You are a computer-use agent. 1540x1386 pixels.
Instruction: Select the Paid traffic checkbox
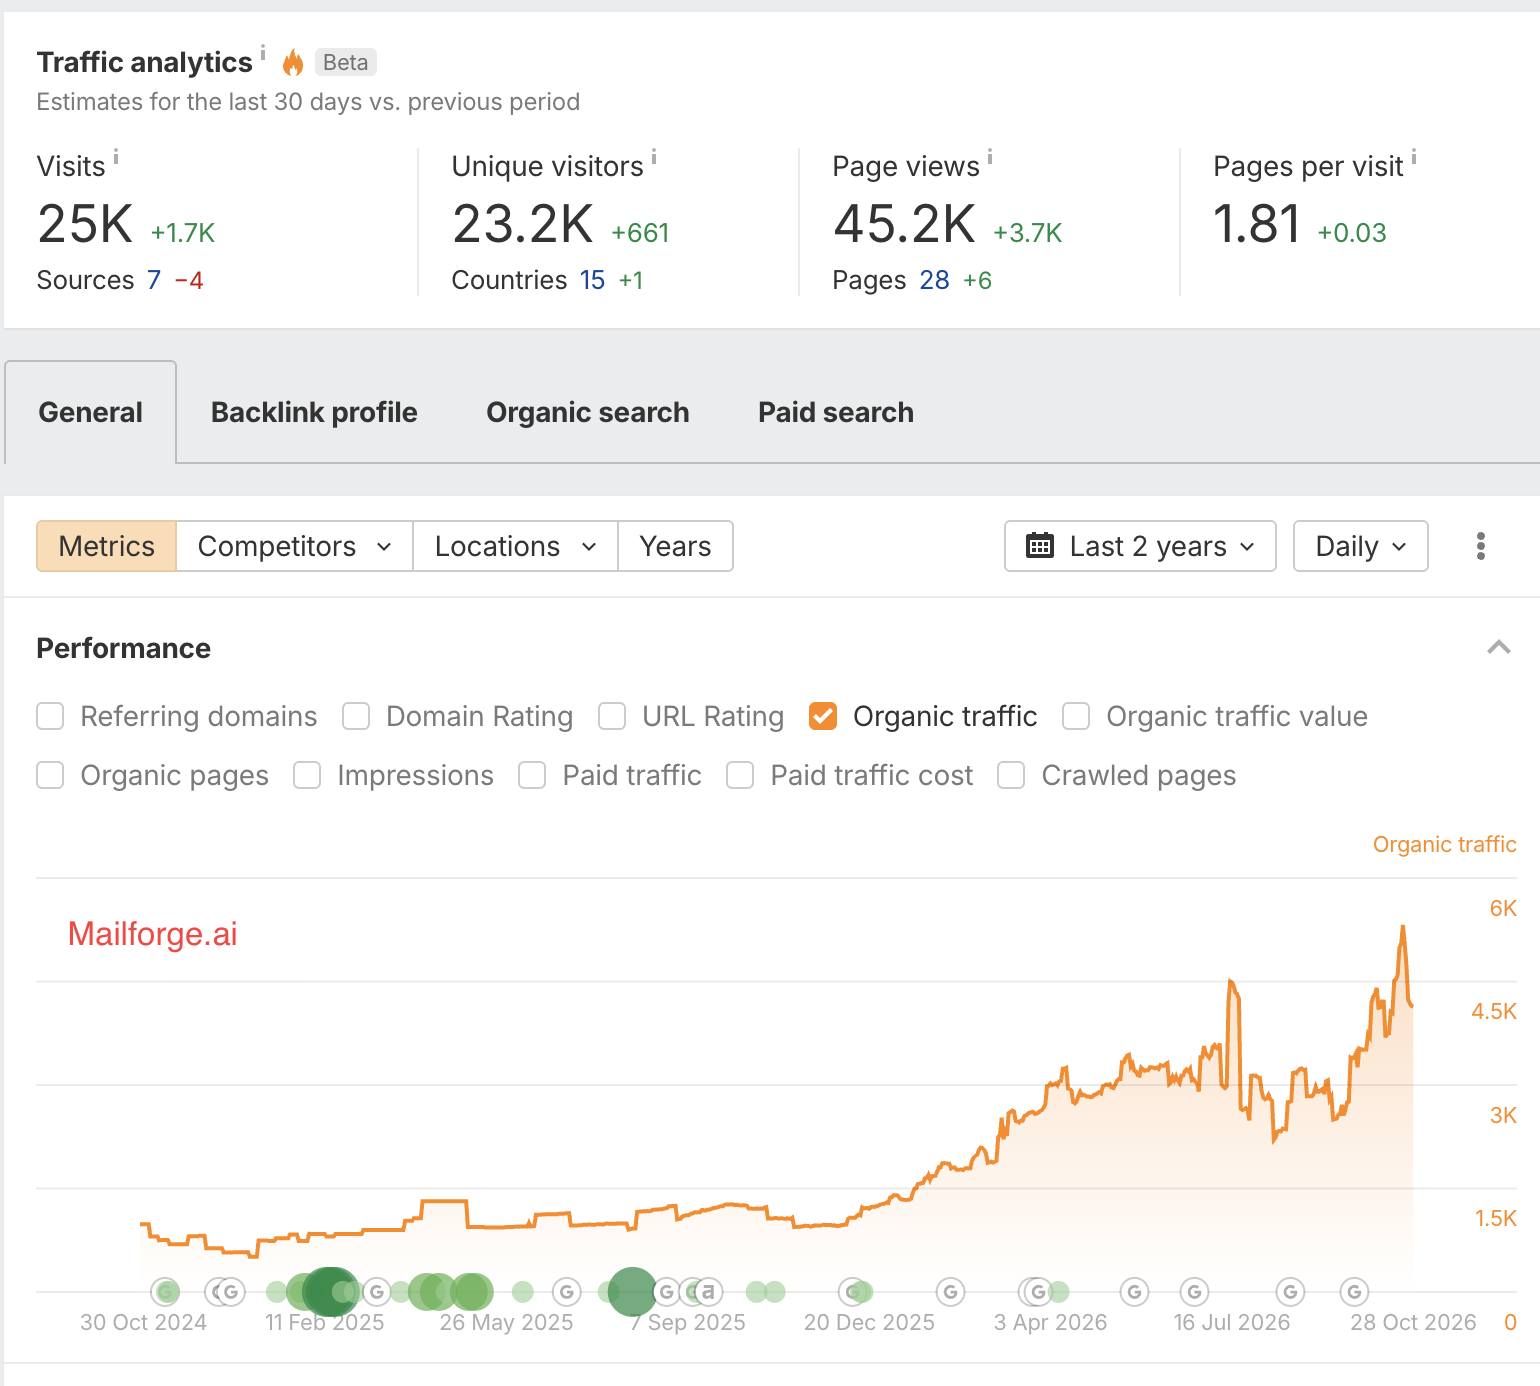tap(532, 775)
